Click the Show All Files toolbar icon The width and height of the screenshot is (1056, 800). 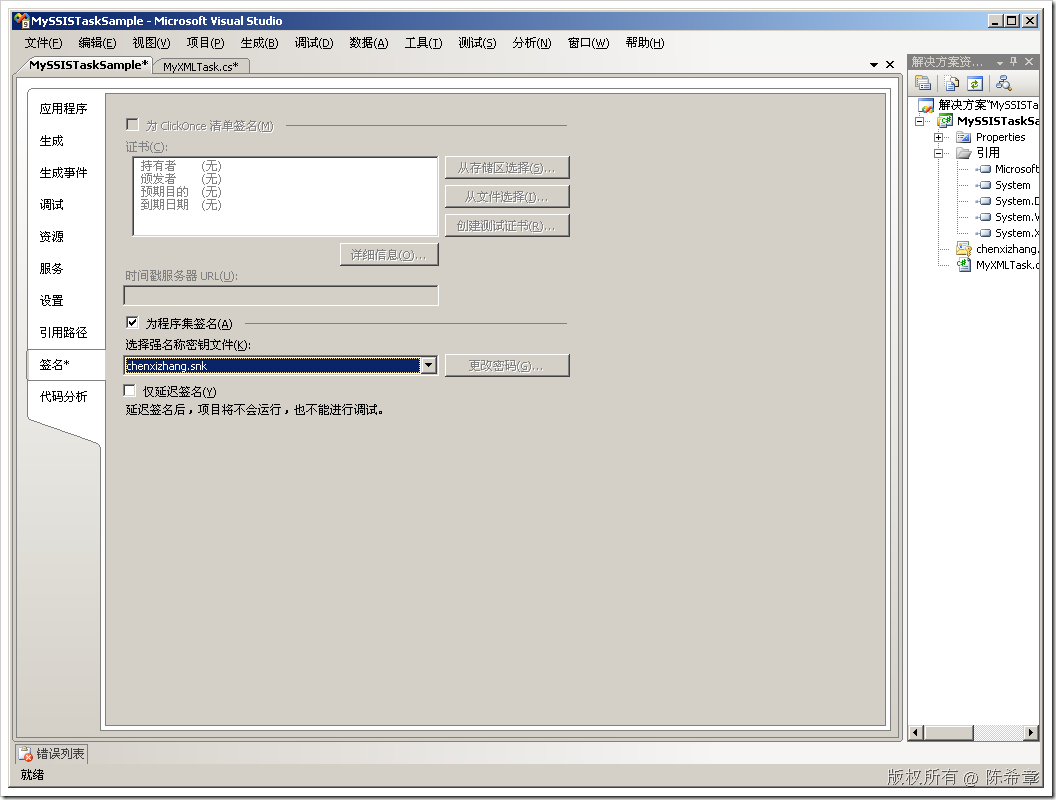pyautogui.click(x=952, y=83)
